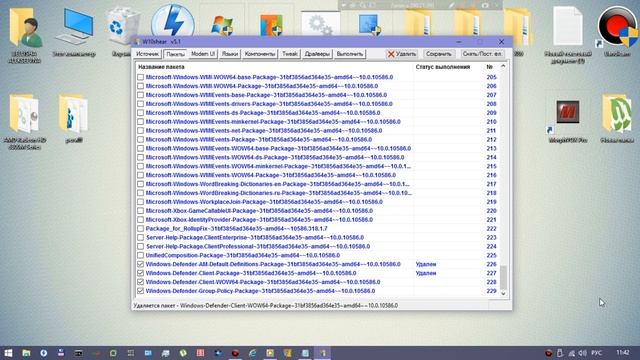The image size is (640, 360).
Task: Select the Windows-Defender-Client-WOW64-Package row name
Action: pos(263,282)
